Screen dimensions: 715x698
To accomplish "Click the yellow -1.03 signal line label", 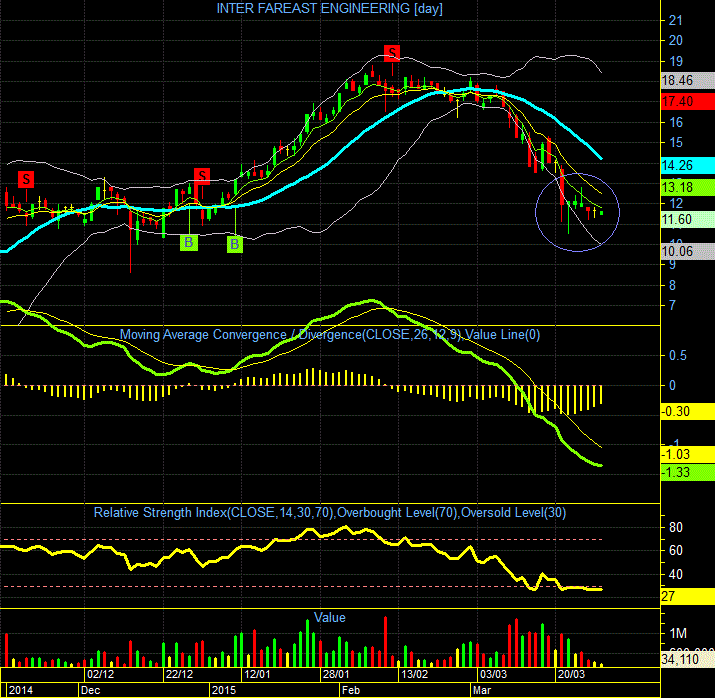I will 687,455.
